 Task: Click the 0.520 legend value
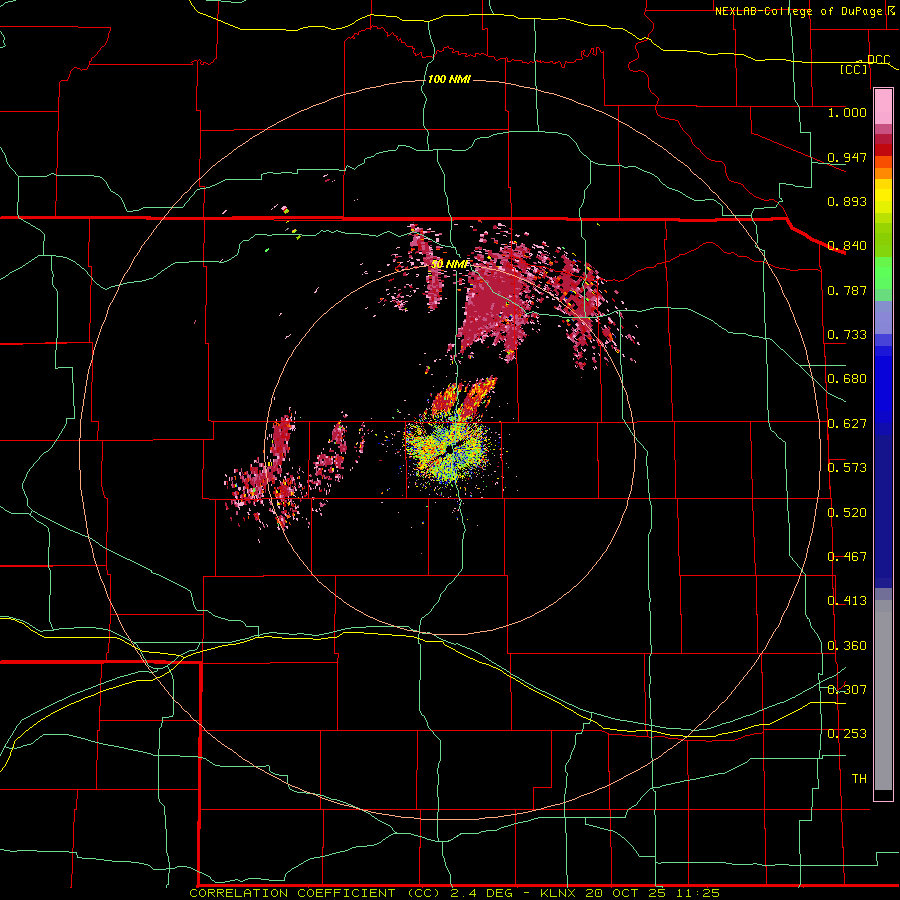(x=847, y=513)
